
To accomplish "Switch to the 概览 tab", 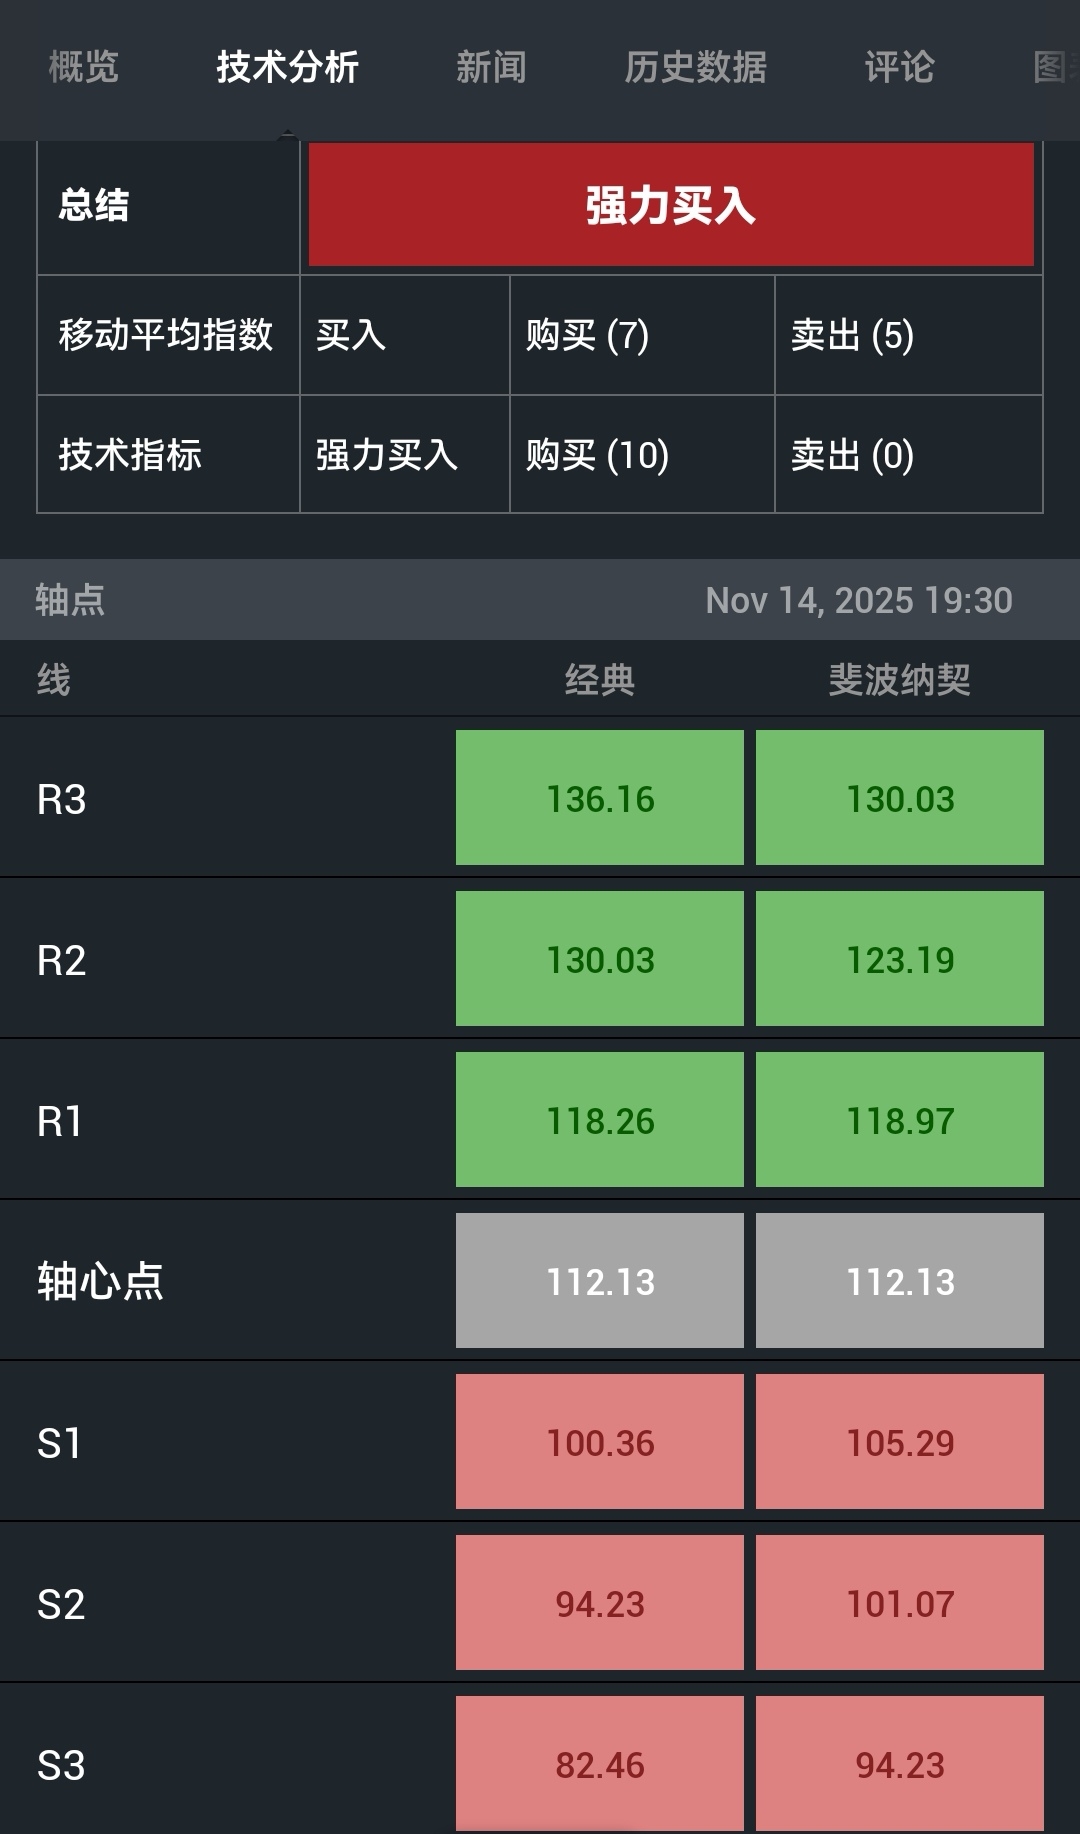I will coord(84,67).
